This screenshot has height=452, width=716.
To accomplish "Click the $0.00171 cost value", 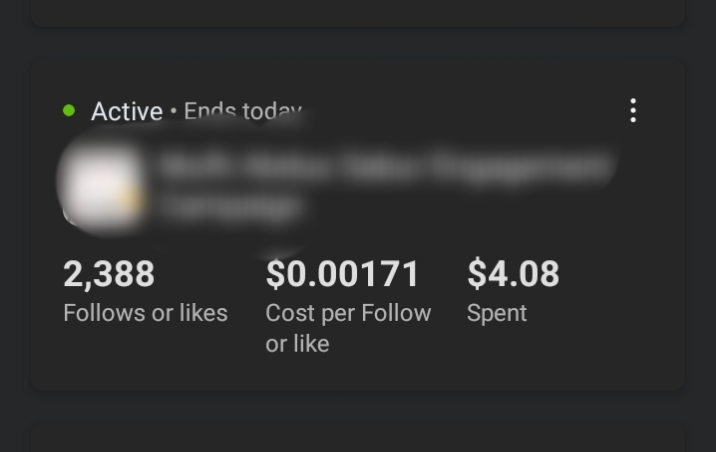I will (342, 273).
